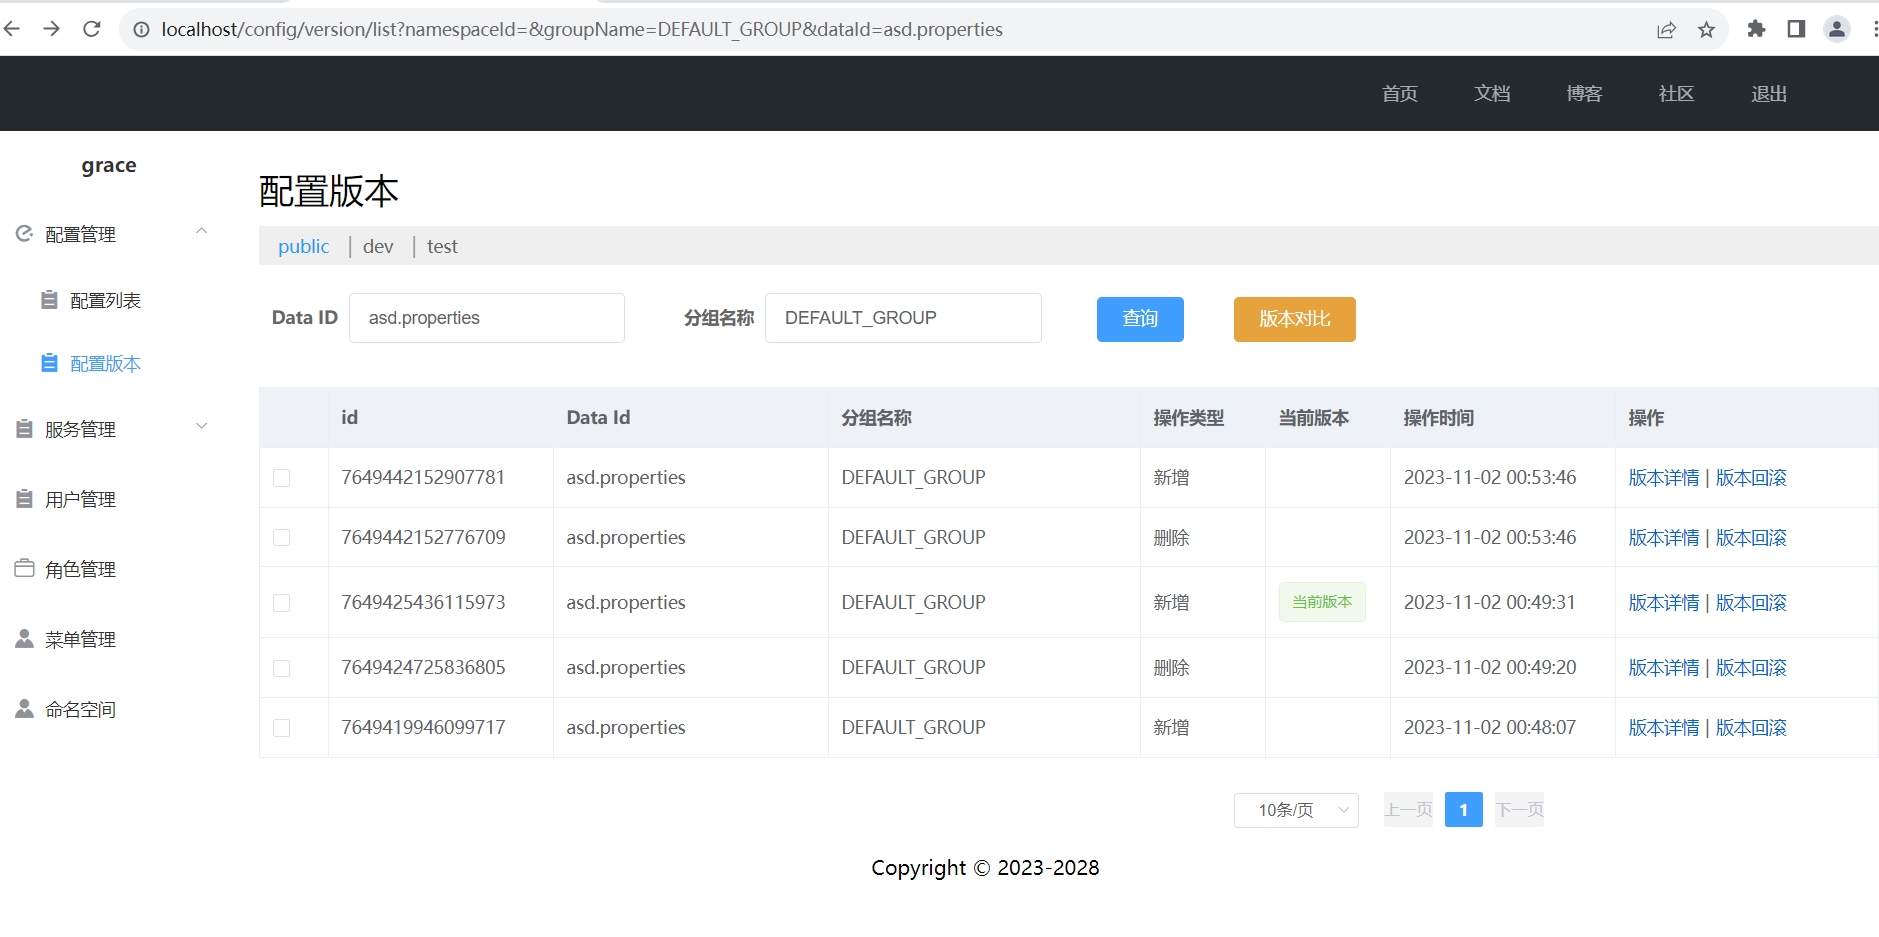The image size is (1879, 937).
Task: Click the 配置版本 document icon
Action: pyautogui.click(x=49, y=362)
